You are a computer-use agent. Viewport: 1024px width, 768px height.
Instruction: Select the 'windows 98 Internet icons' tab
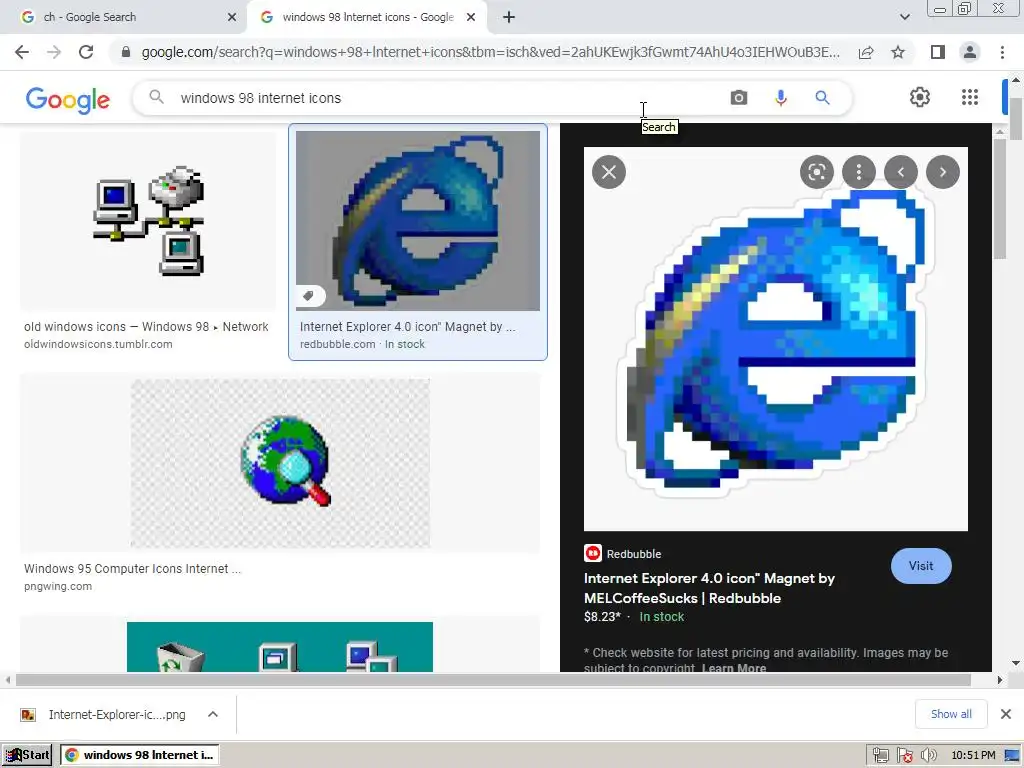point(366,17)
